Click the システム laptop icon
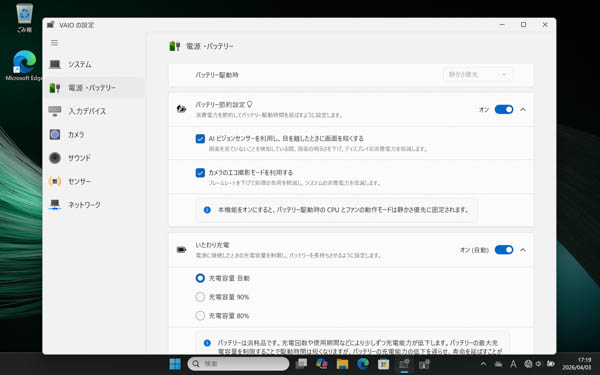 [55, 64]
